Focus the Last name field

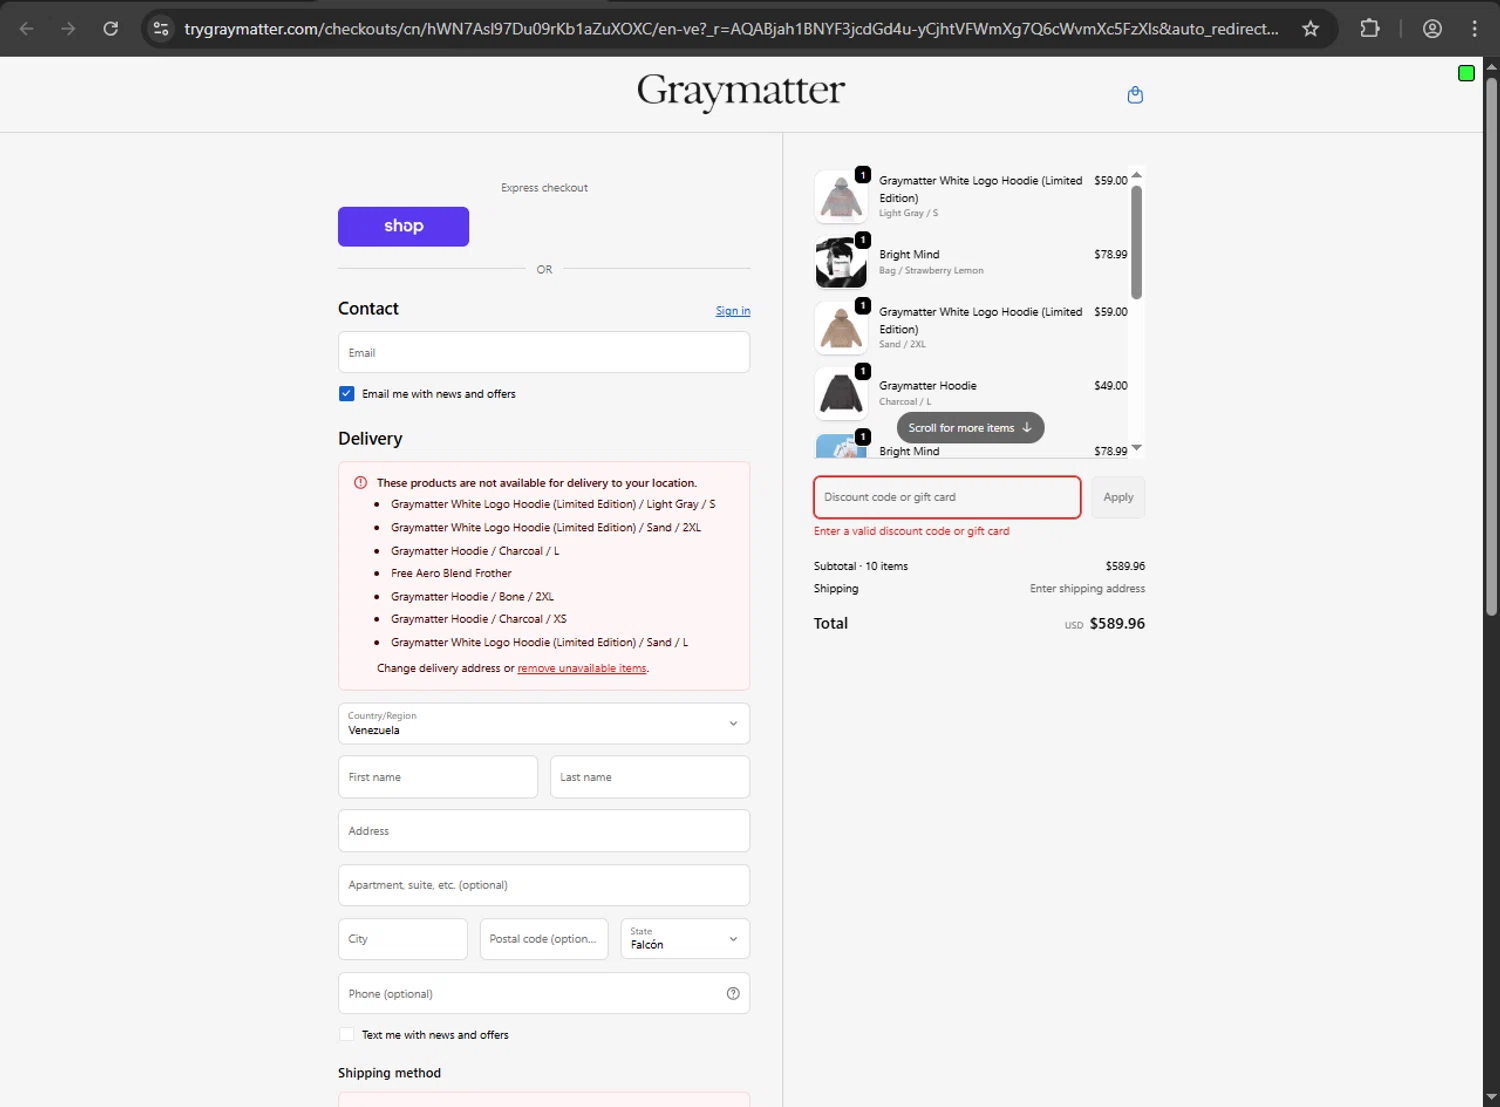[650, 777]
